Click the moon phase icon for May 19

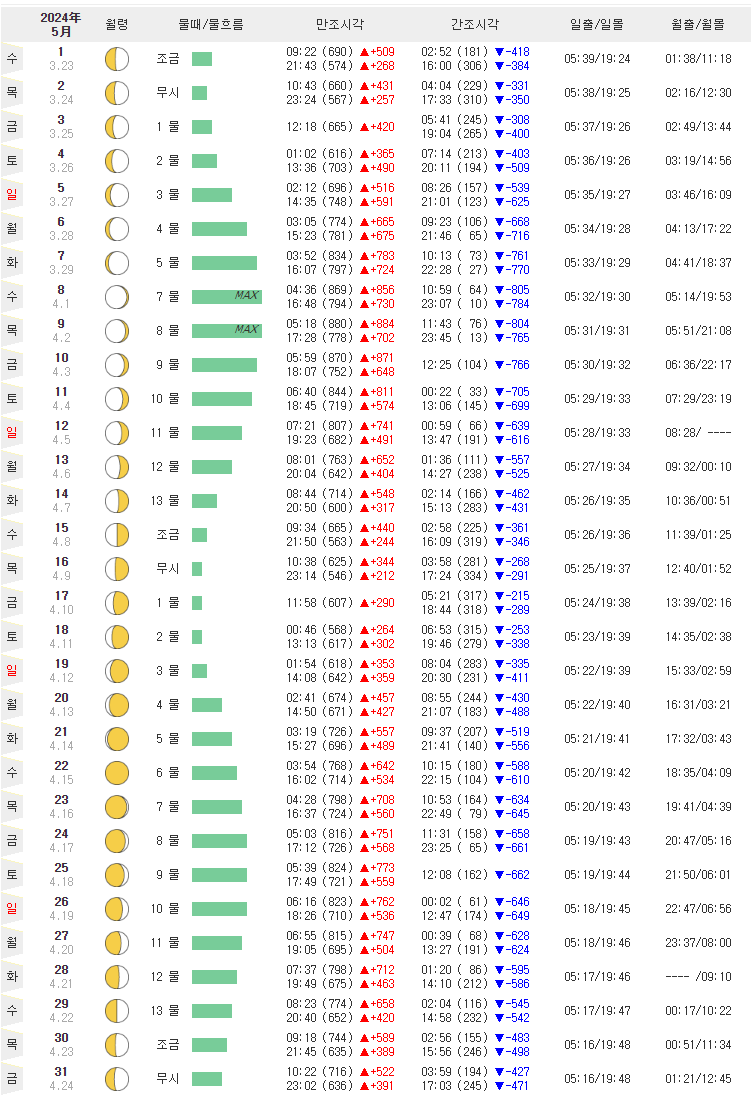[117, 671]
